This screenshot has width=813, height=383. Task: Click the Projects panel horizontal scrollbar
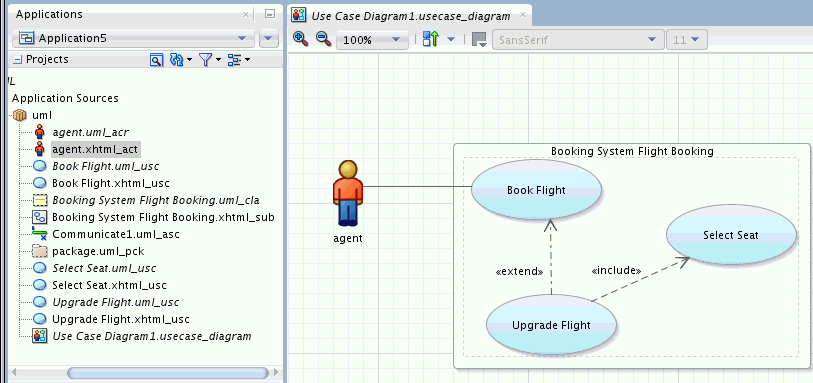168,372
